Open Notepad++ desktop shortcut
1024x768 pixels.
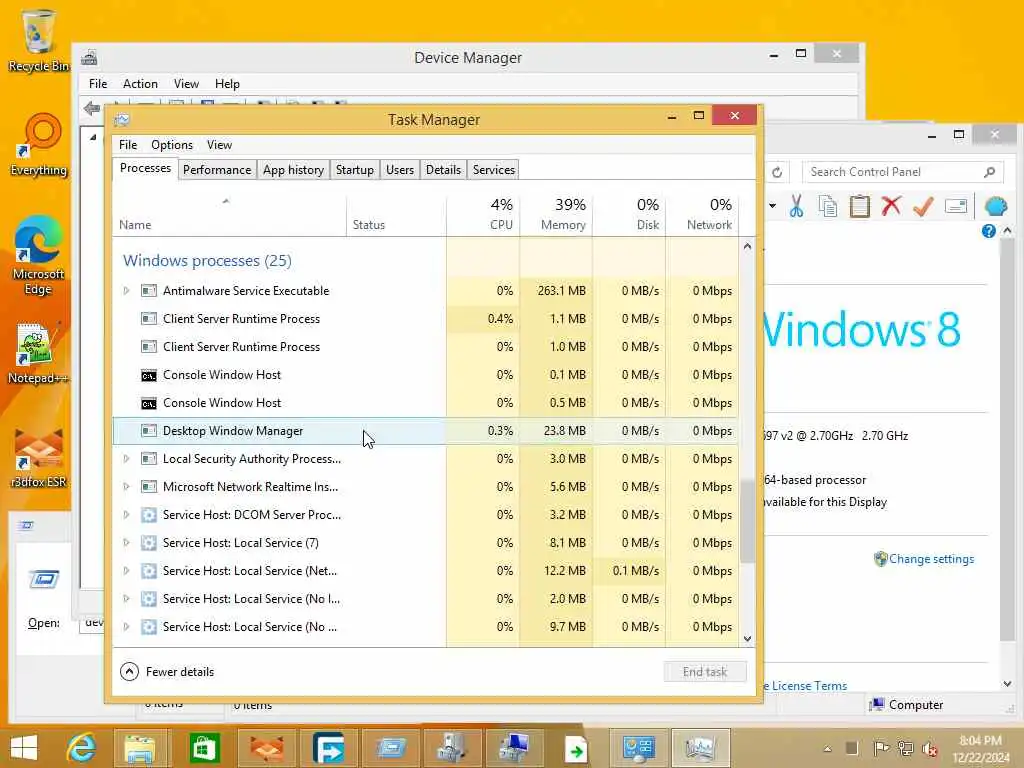coord(37,353)
